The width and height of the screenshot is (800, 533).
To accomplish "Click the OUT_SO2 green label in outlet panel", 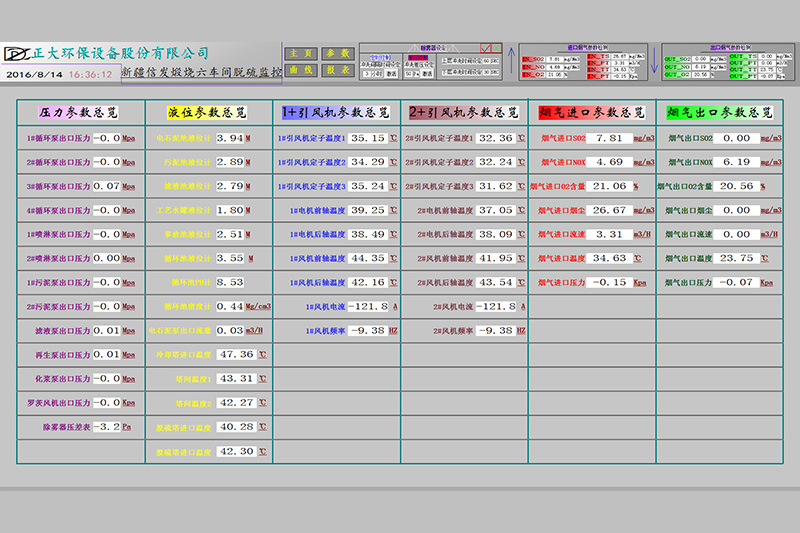I will pos(677,59).
